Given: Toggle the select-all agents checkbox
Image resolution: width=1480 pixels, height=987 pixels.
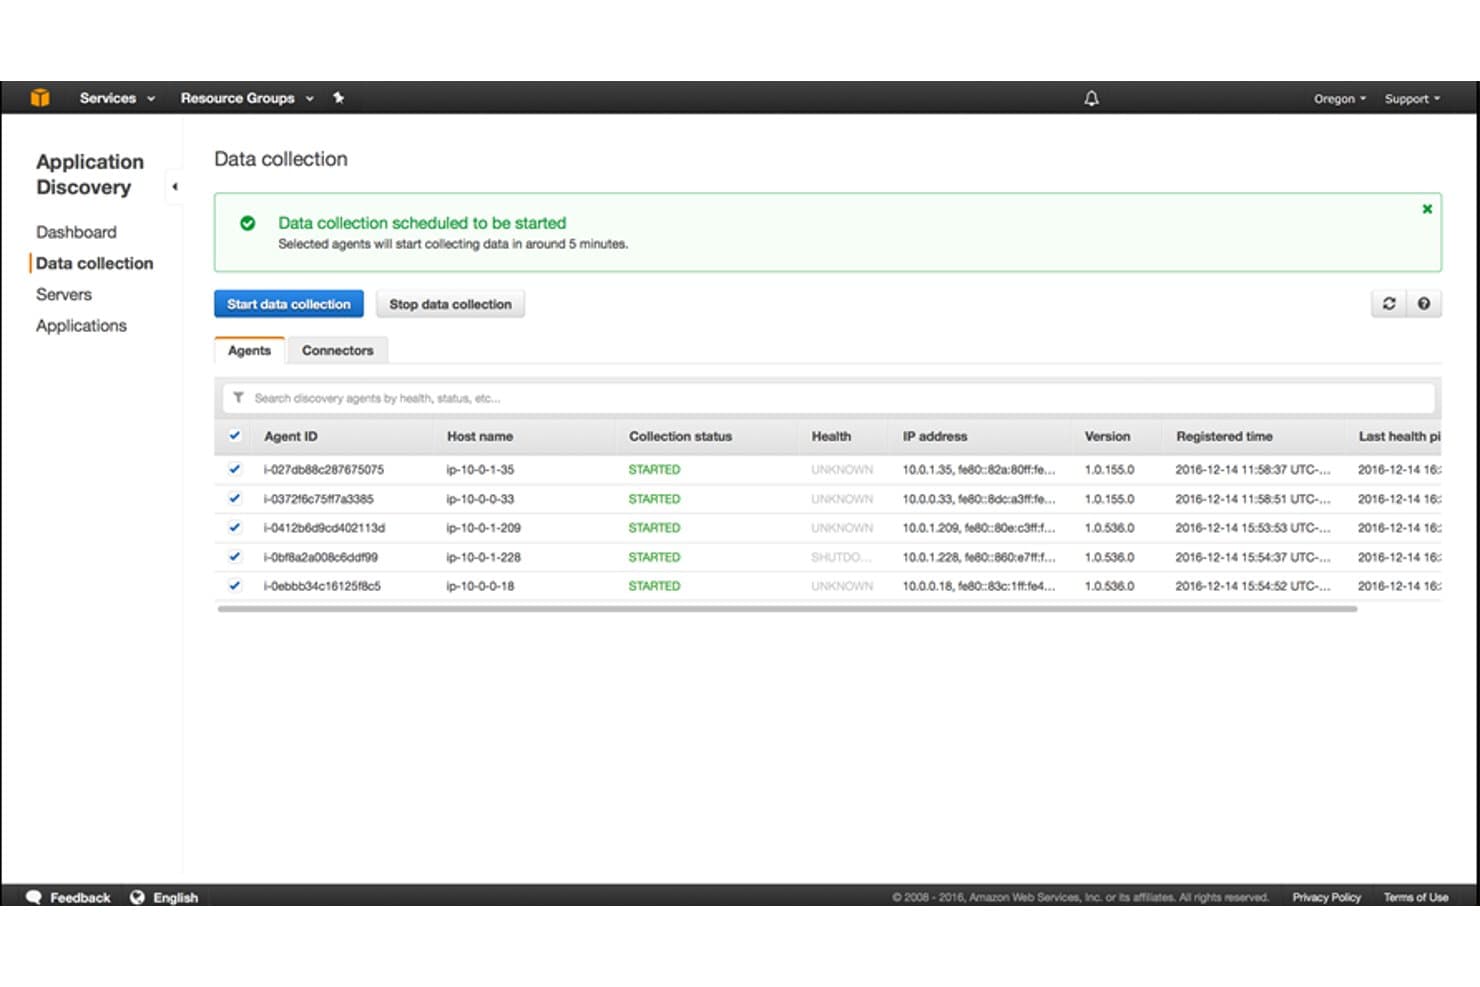Looking at the screenshot, I should tap(235, 436).
